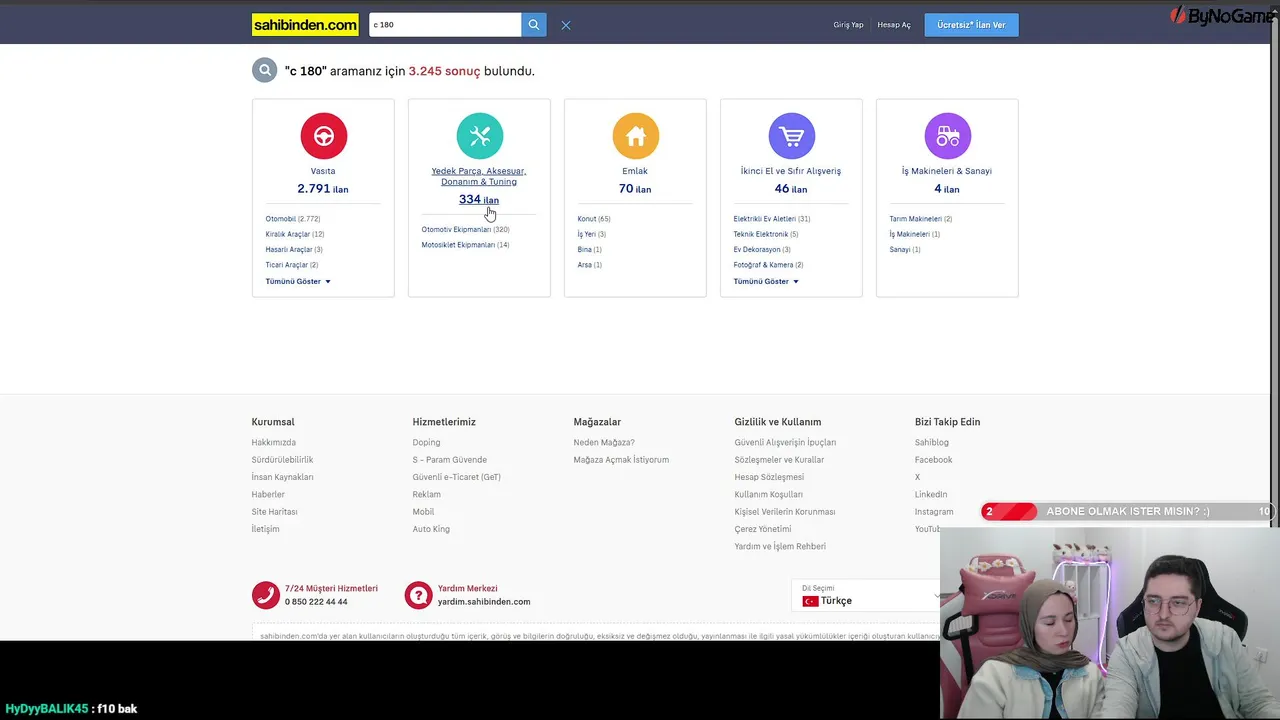This screenshot has width=1280, height=720.
Task: Open Auto King footer link
Action: (x=431, y=529)
